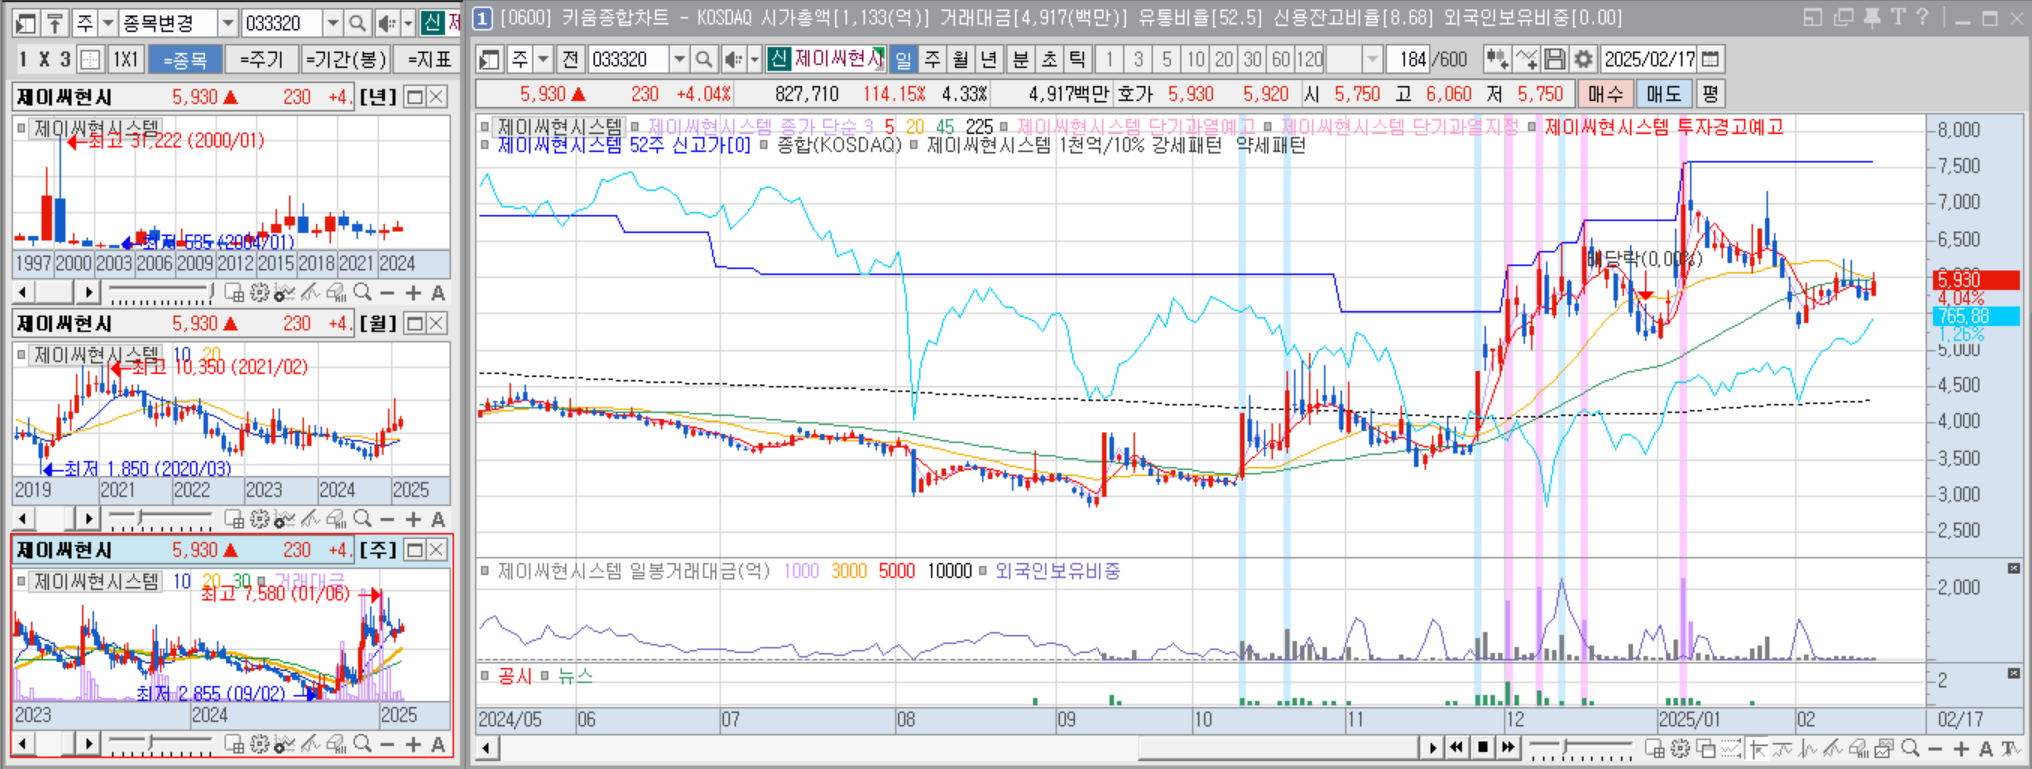Click the 전 button before stock code
The height and width of the screenshot is (769, 2032).
(570, 59)
